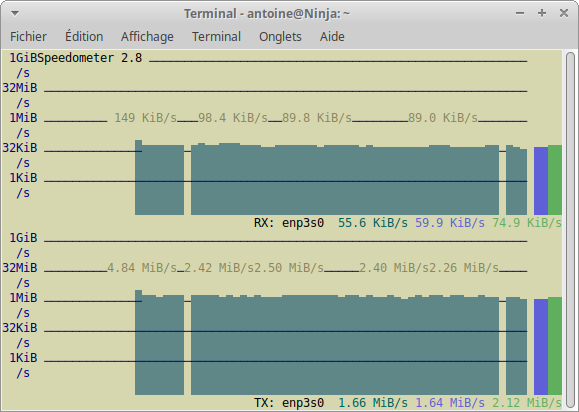
Task: Click the TX: enp3s0 label
Action: point(289,402)
